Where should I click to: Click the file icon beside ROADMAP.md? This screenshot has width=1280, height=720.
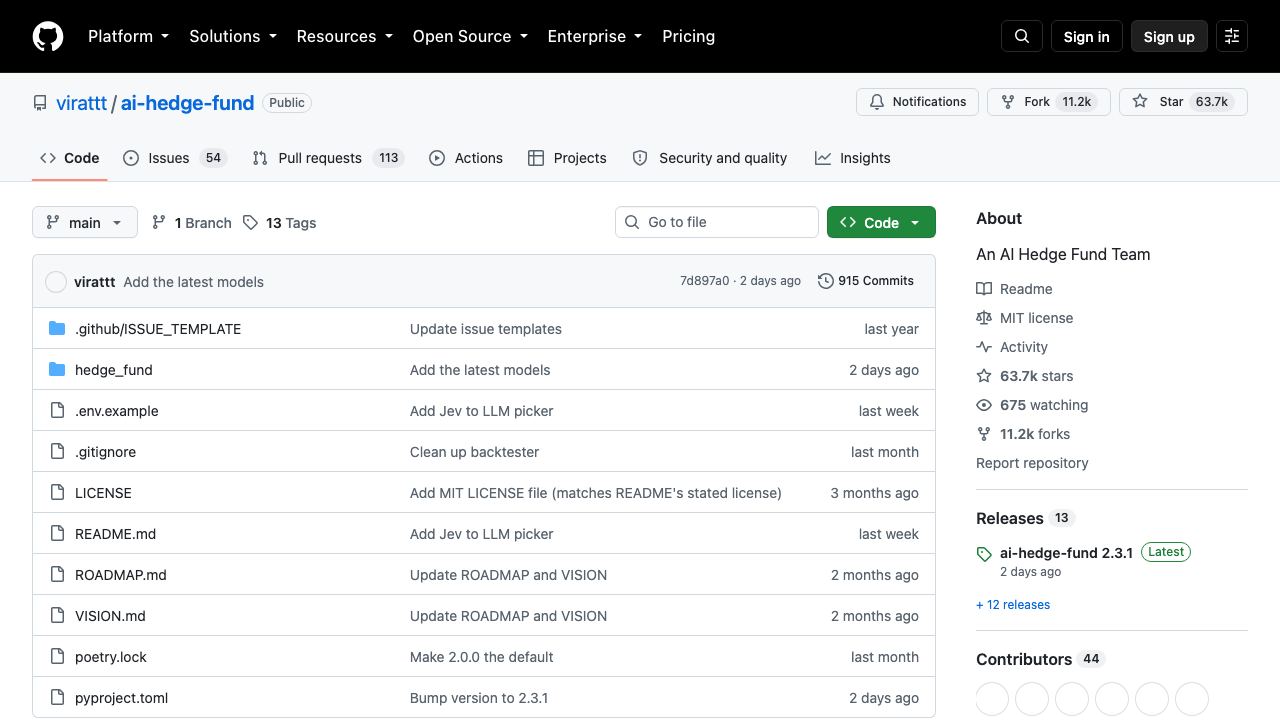click(57, 575)
